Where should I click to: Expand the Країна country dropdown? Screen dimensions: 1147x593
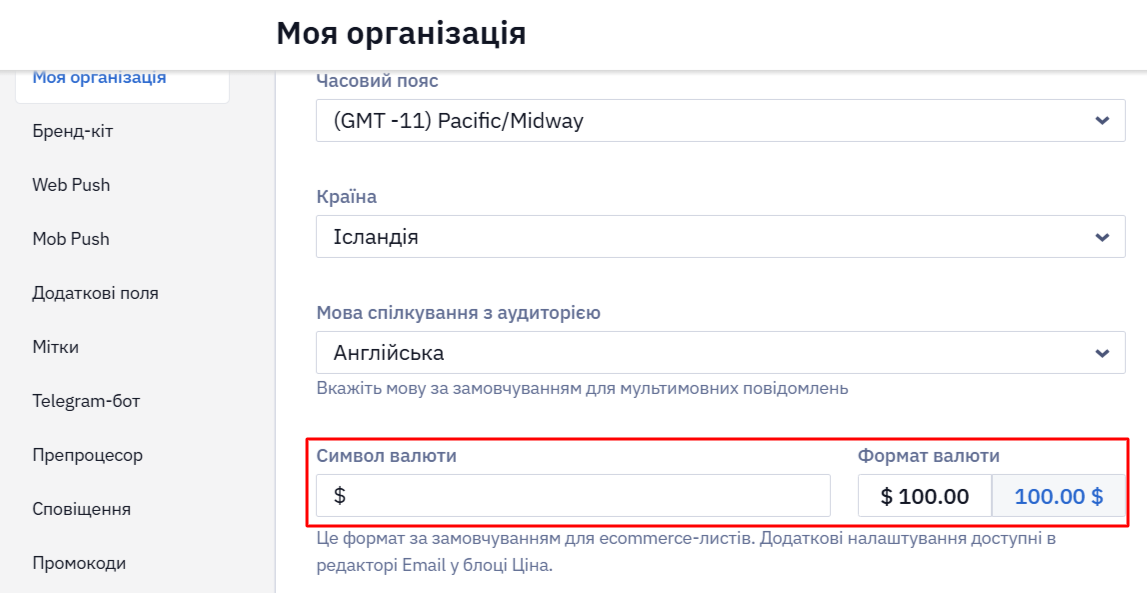point(721,237)
